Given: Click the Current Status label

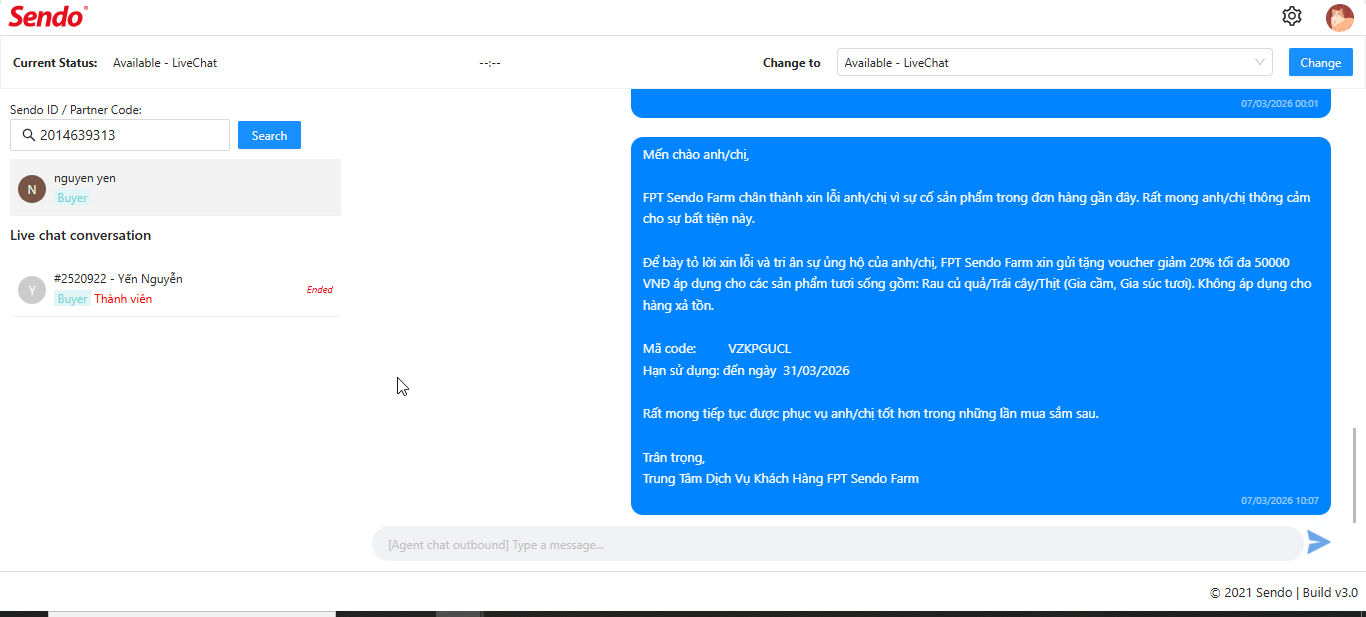Looking at the screenshot, I should pos(55,62).
